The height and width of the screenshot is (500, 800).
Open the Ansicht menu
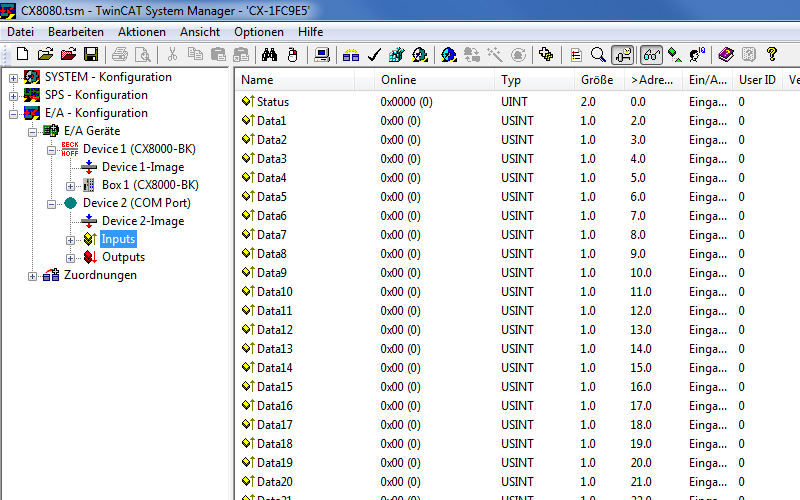(x=199, y=32)
